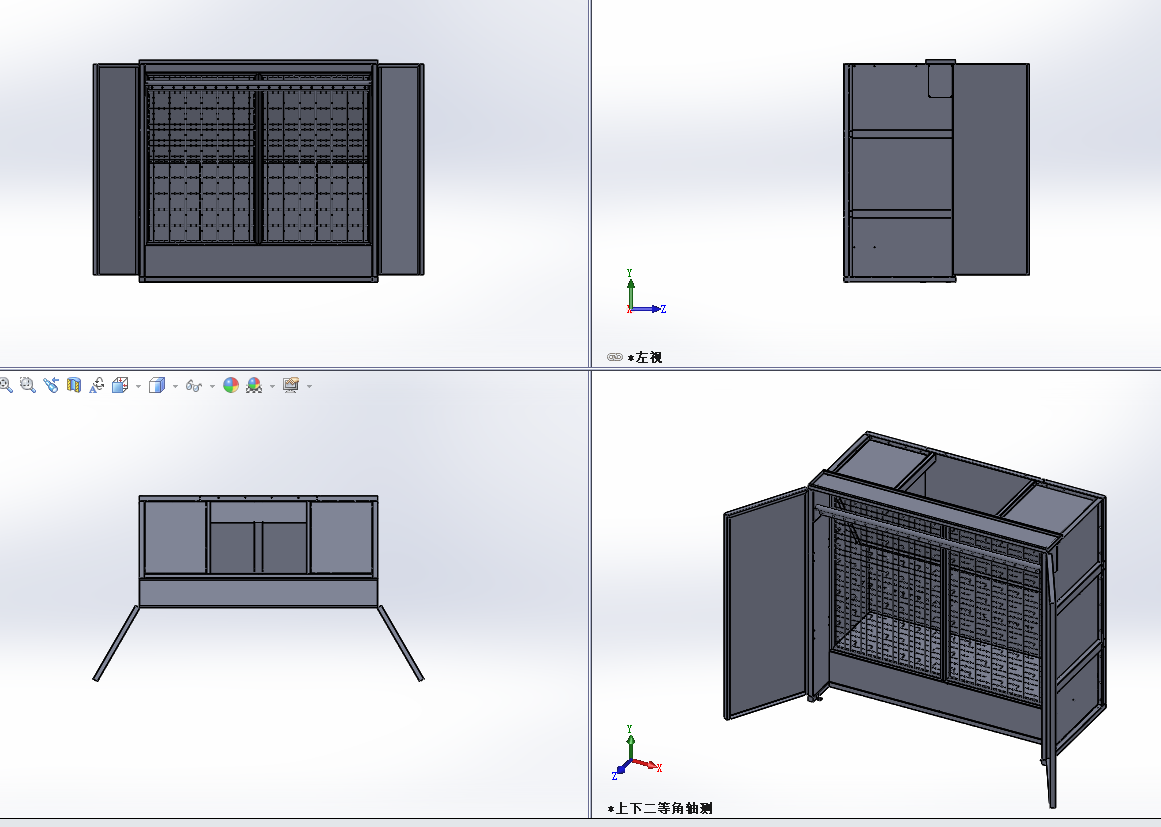The width and height of the screenshot is (1161, 827).
Task: Click the View Settings monitor icon
Action: pyautogui.click(x=291, y=385)
